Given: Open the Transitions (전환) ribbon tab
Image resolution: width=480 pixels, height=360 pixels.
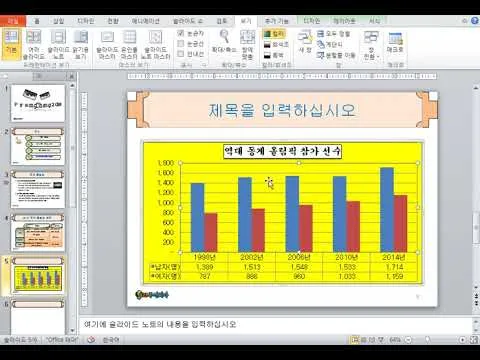Looking at the screenshot, I should click(113, 21).
